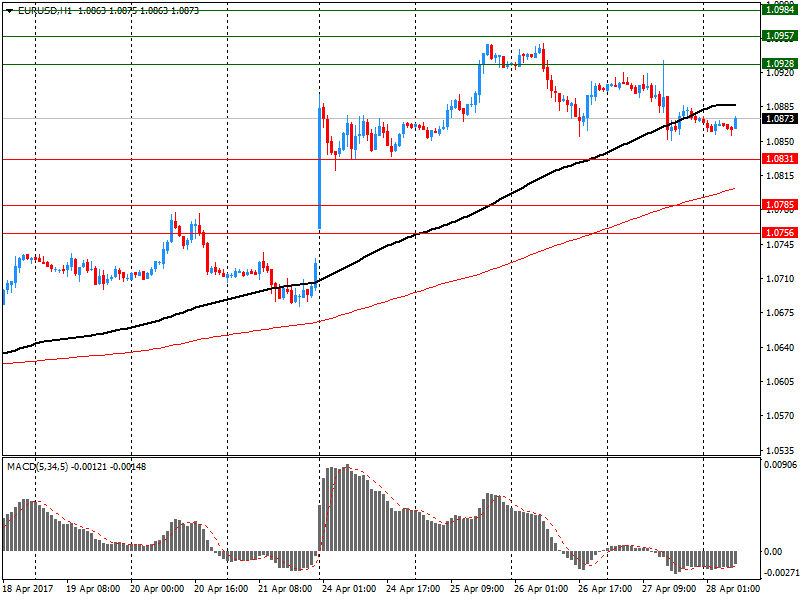Click the highest MACD histogram bar on 24 Apr
This screenshot has height=600, width=800.
click(347, 508)
